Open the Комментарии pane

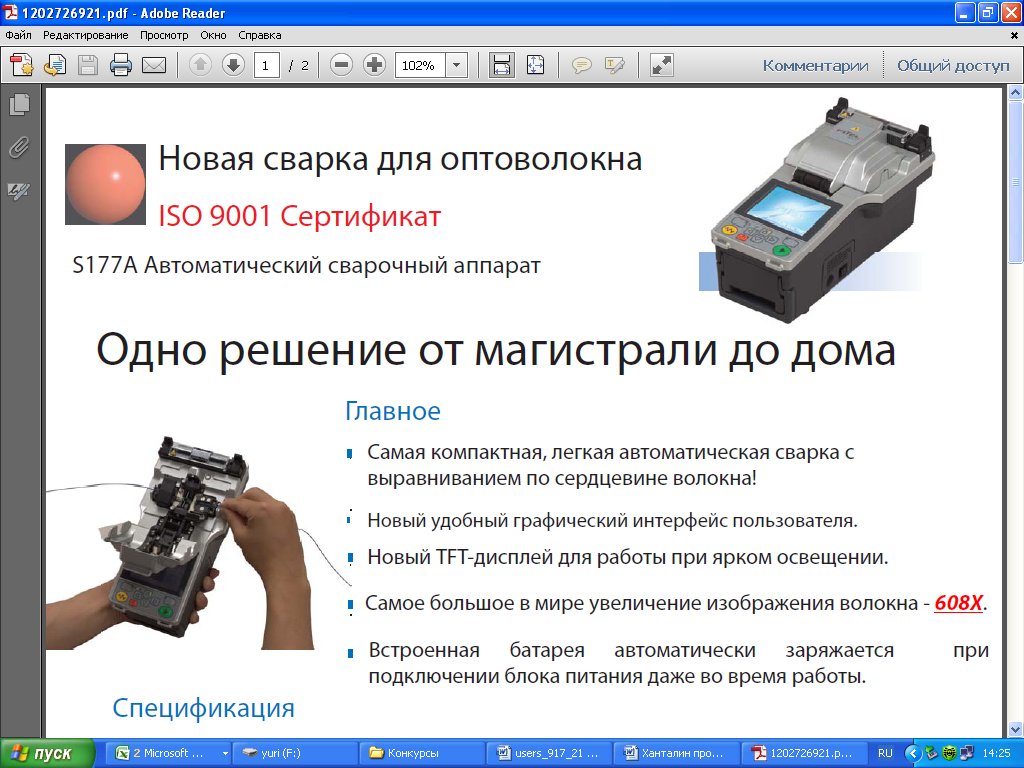tap(815, 66)
